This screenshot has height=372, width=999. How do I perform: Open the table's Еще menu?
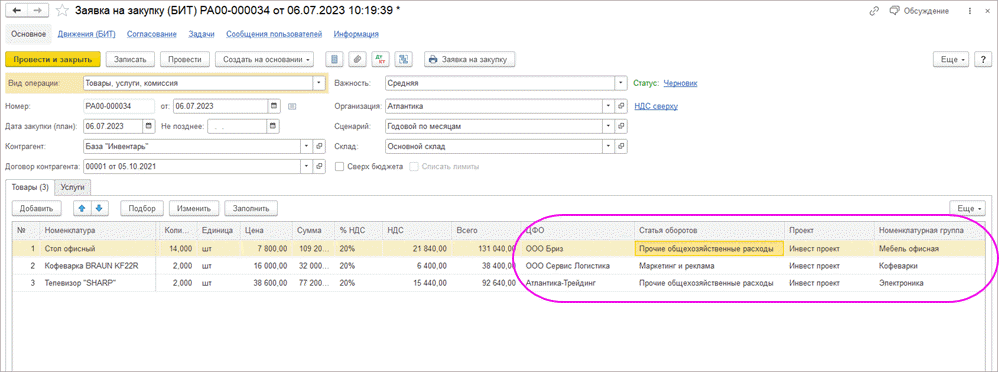pyautogui.click(x=968, y=208)
